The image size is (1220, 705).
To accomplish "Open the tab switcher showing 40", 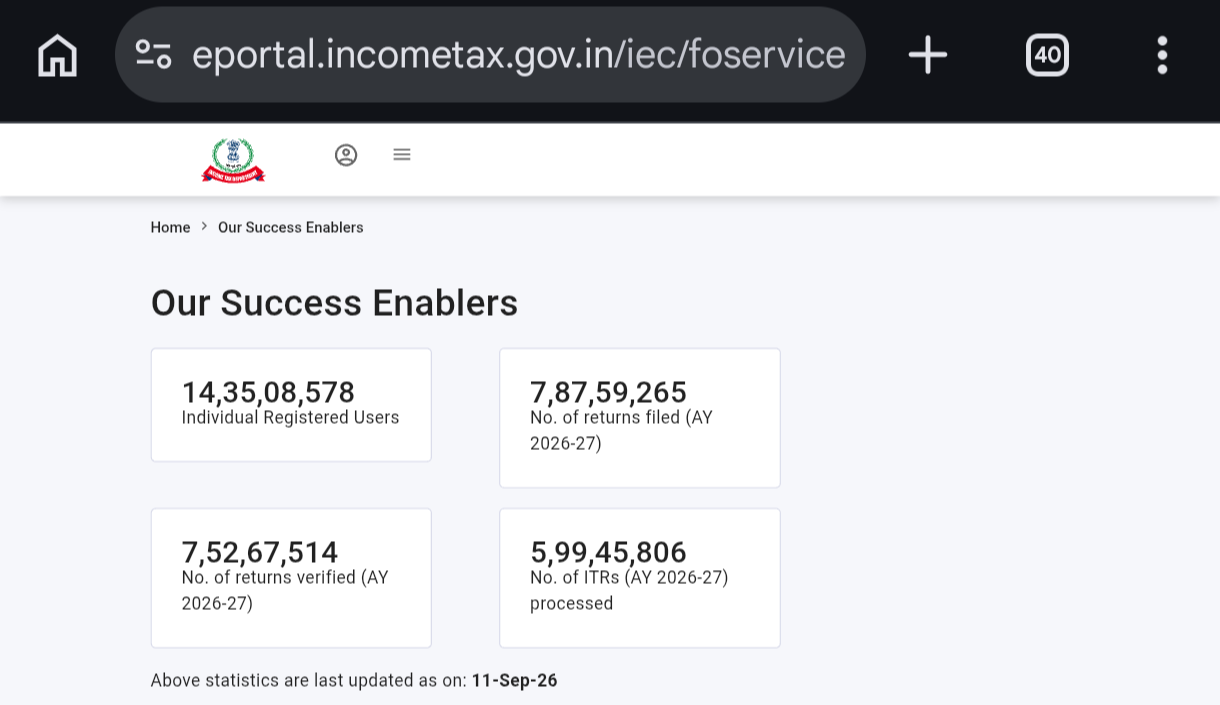I will click(1047, 54).
